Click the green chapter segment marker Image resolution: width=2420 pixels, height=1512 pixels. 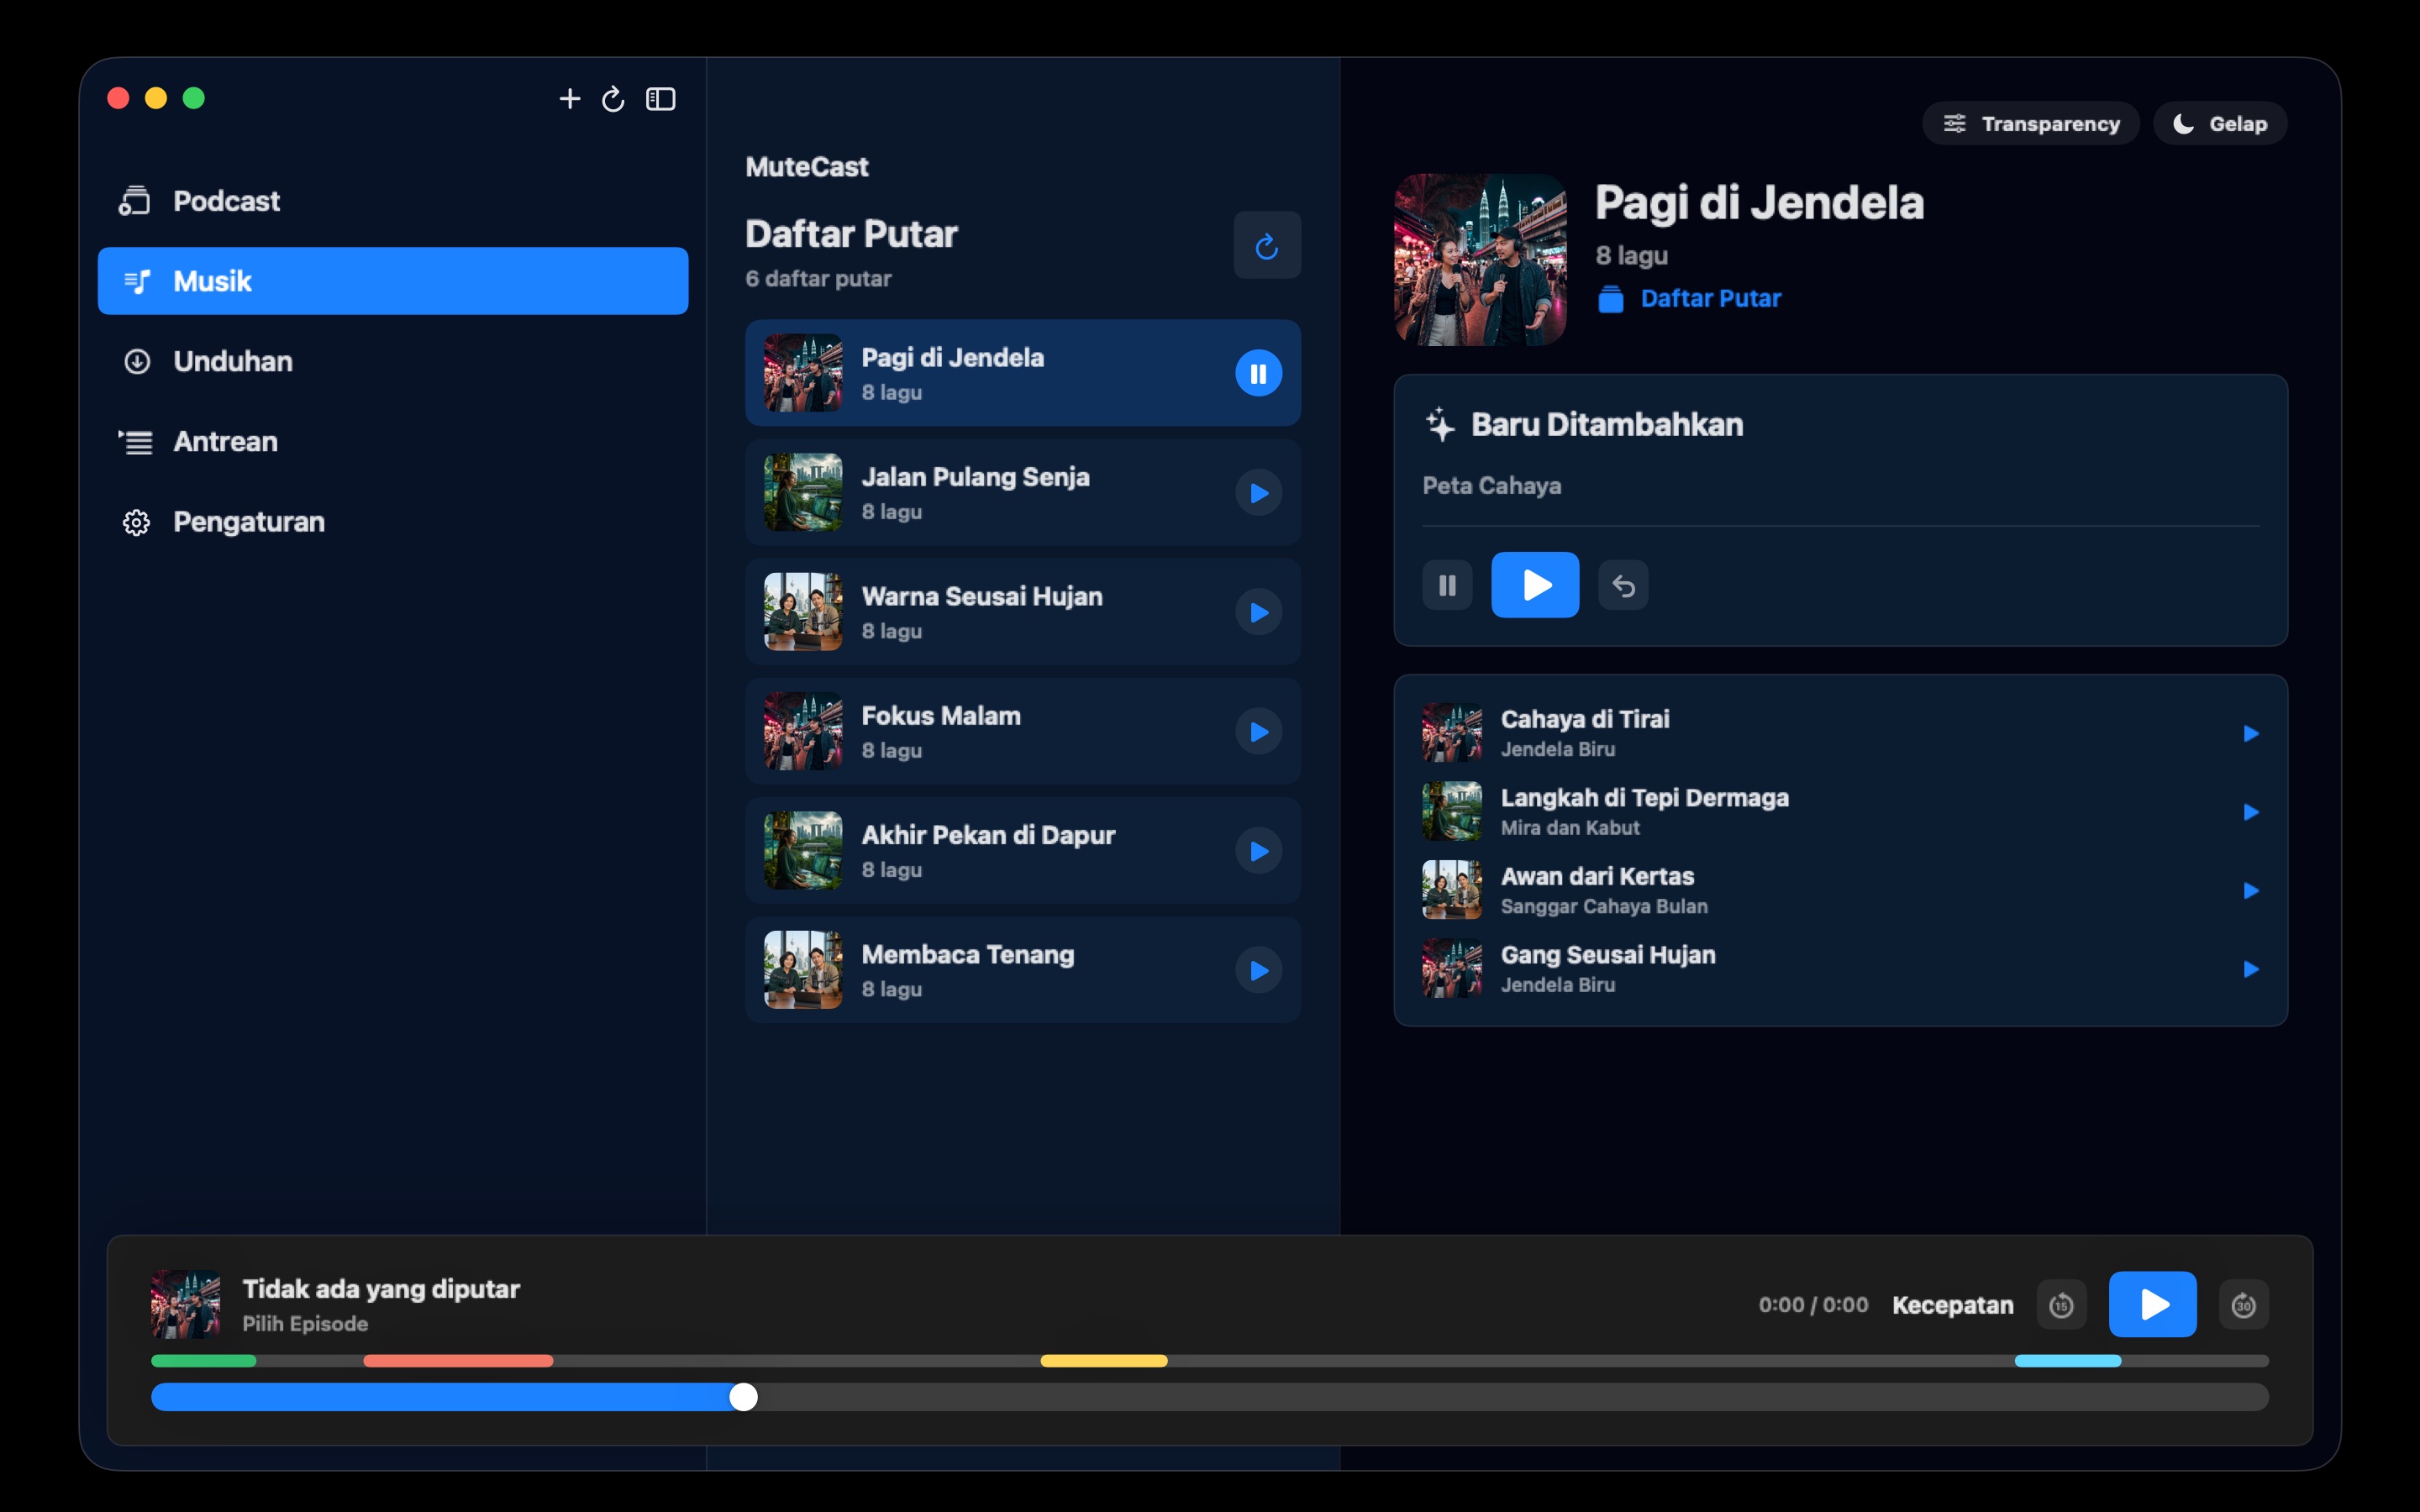204,1361
